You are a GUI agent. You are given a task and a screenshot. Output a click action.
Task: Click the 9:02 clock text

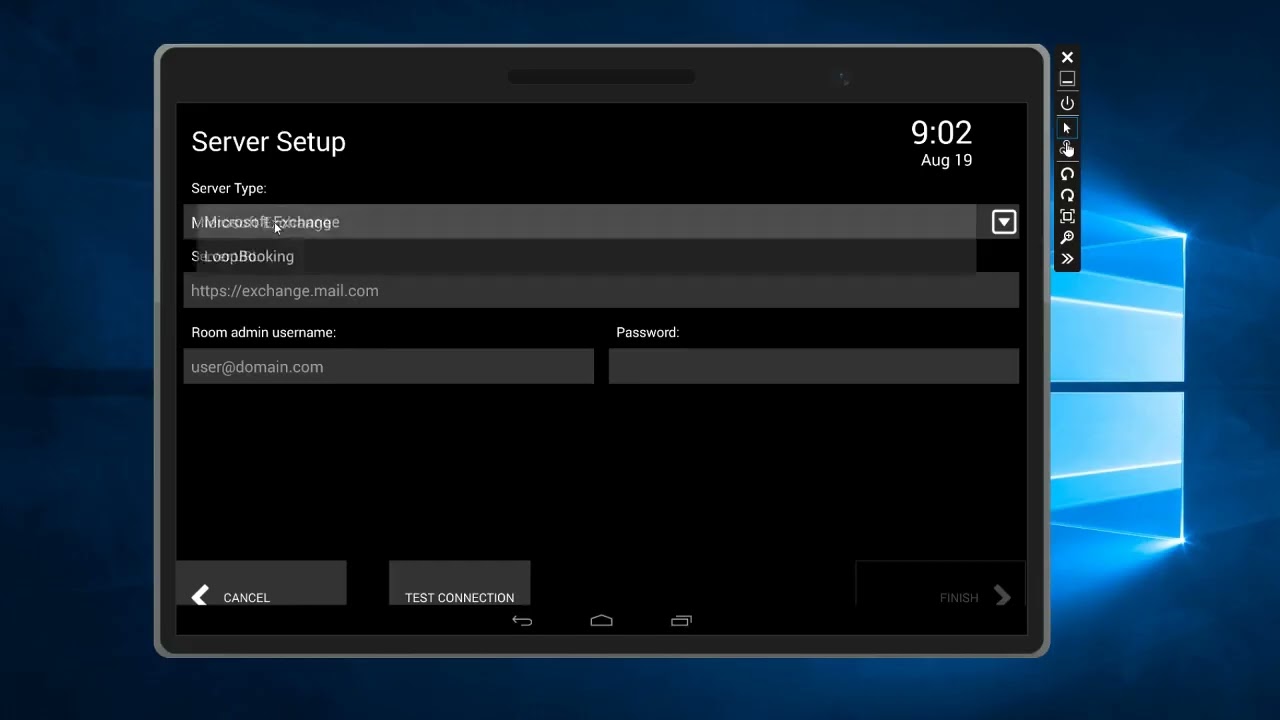941,132
